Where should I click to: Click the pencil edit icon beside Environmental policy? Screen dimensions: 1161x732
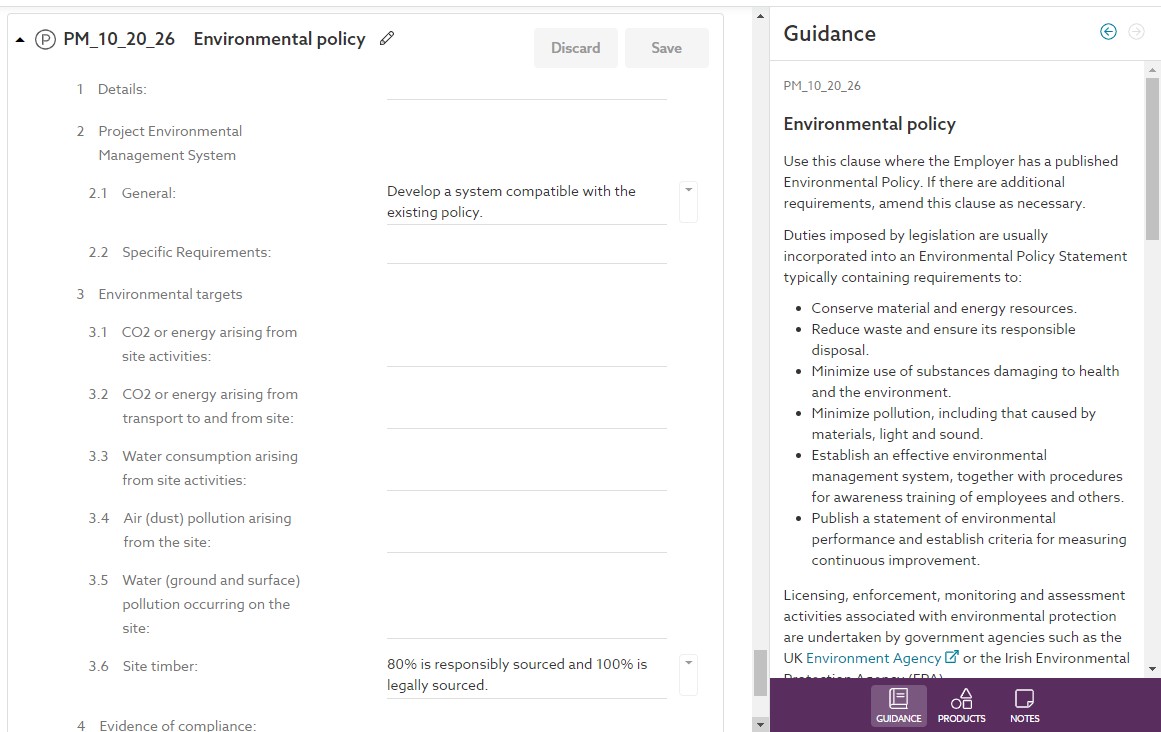coord(388,39)
